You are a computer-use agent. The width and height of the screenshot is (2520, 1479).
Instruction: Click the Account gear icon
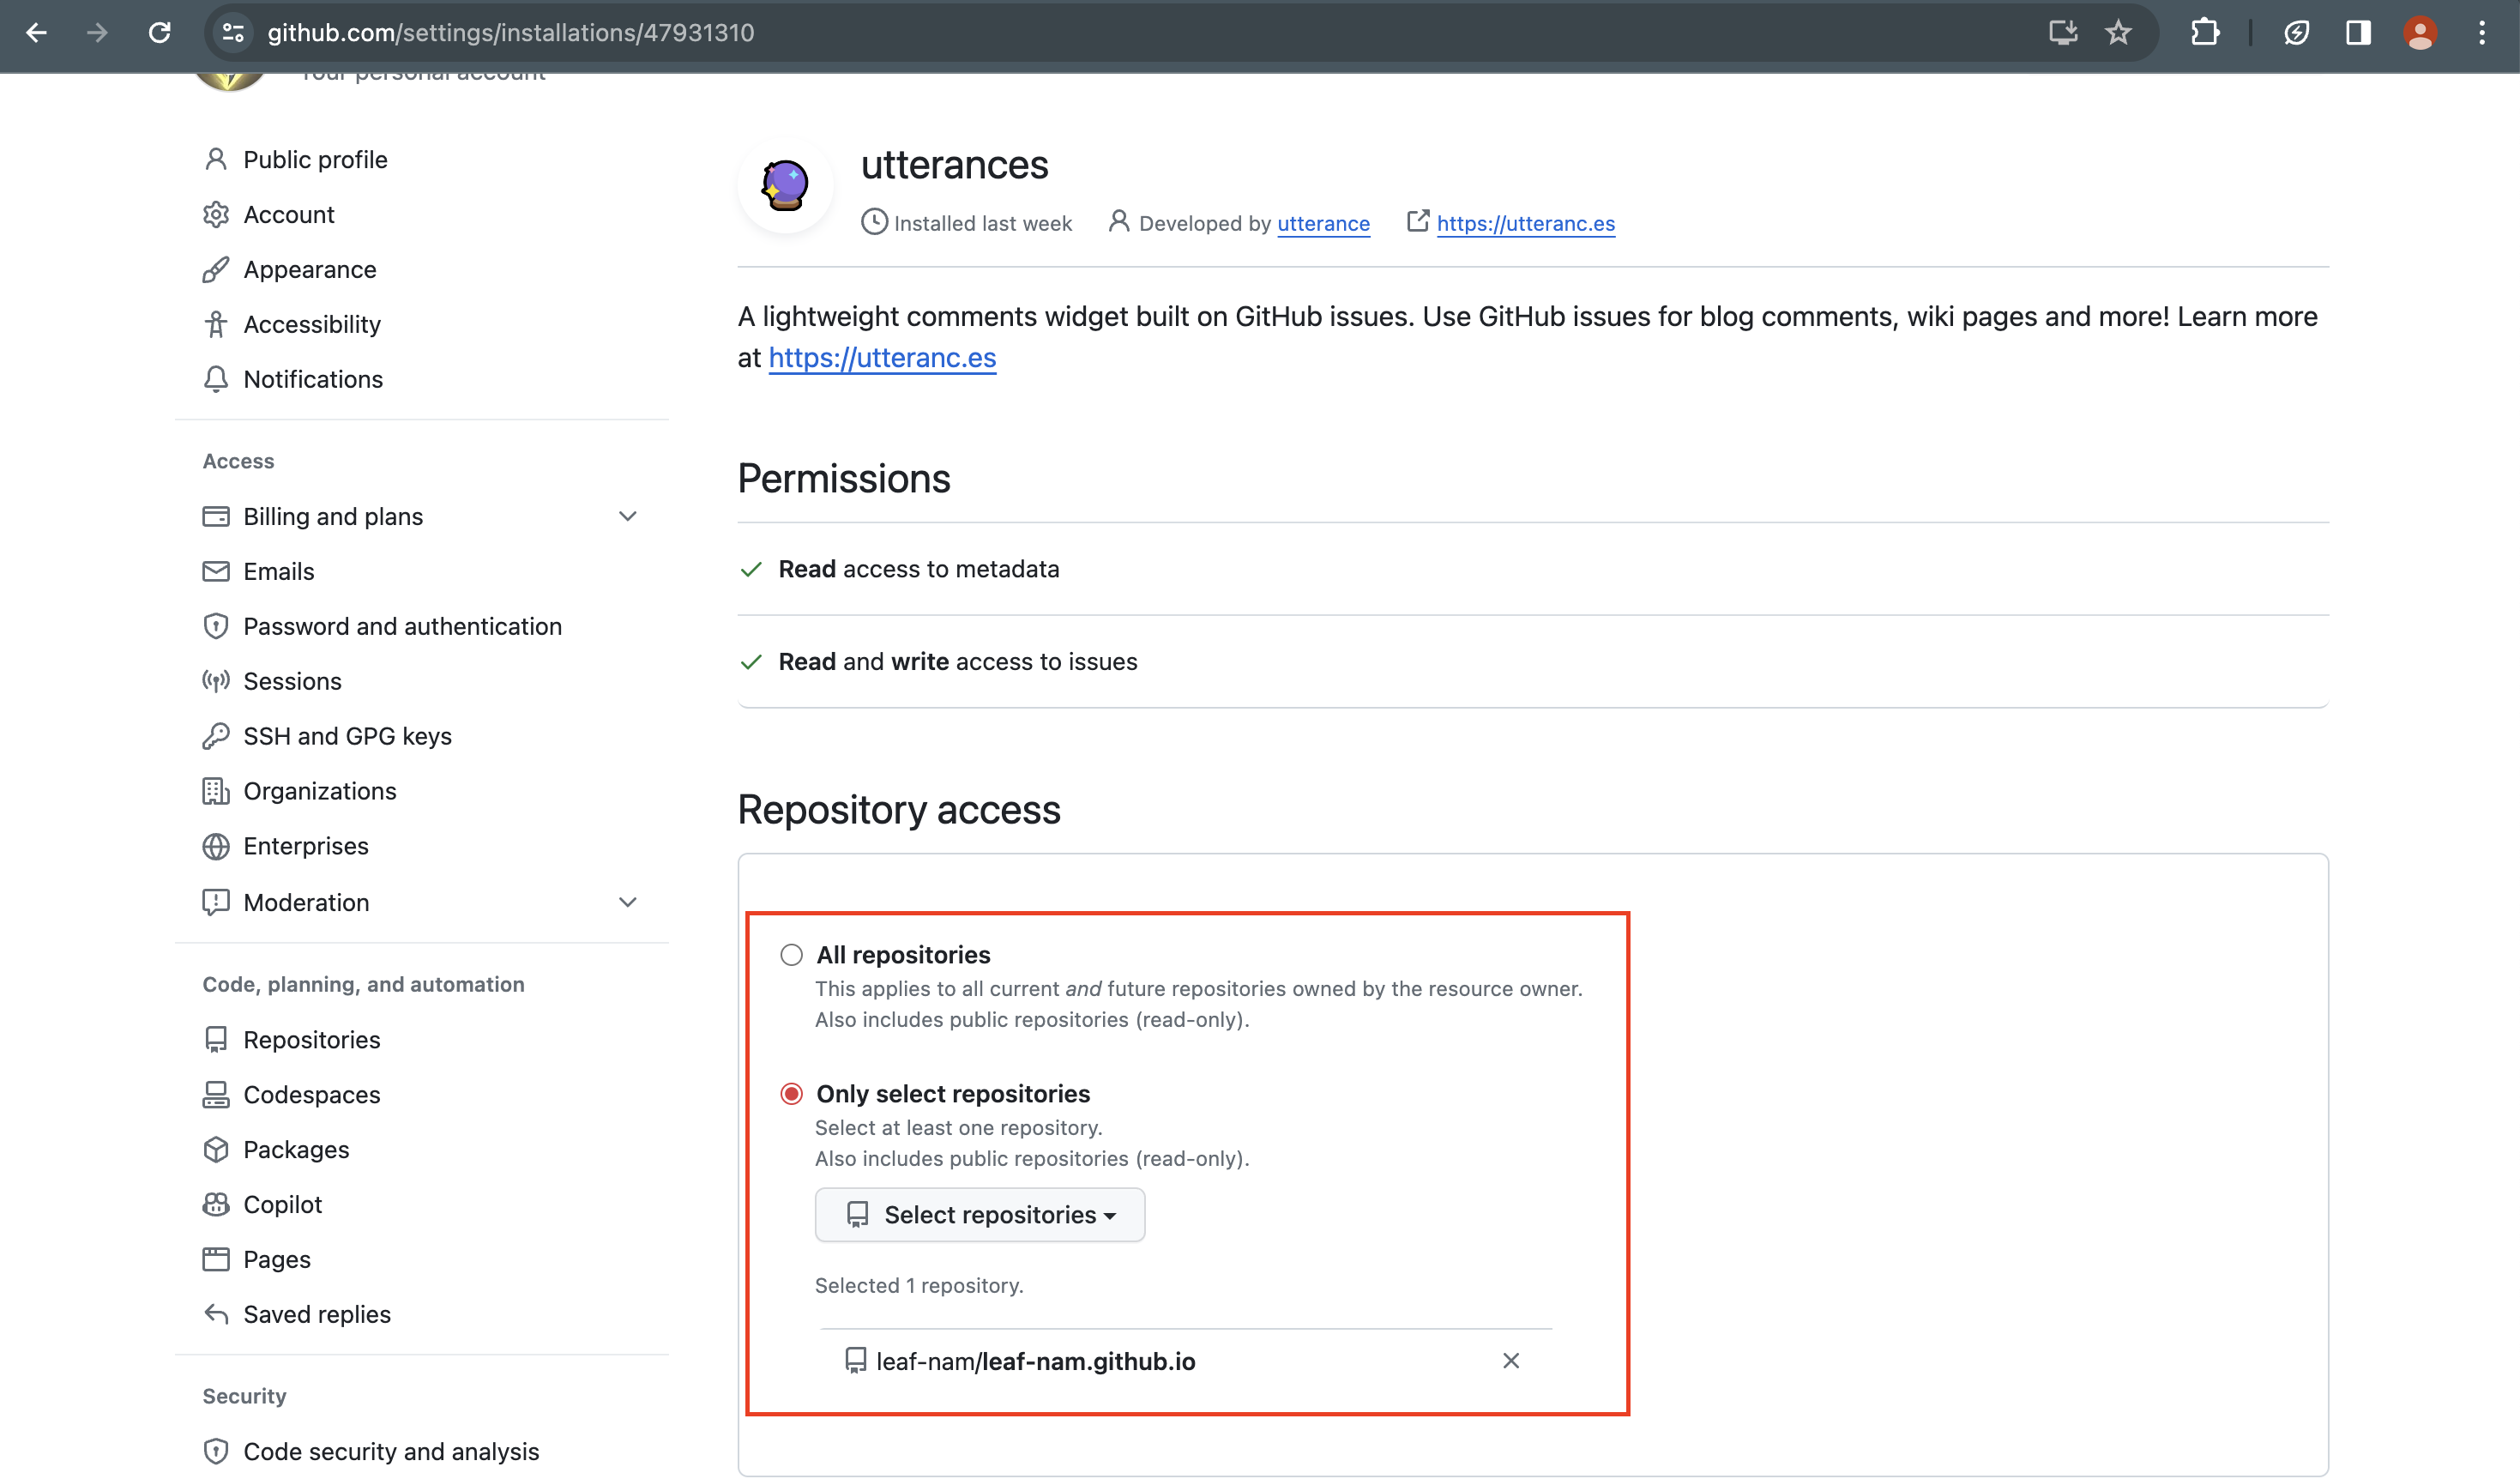[x=215, y=214]
